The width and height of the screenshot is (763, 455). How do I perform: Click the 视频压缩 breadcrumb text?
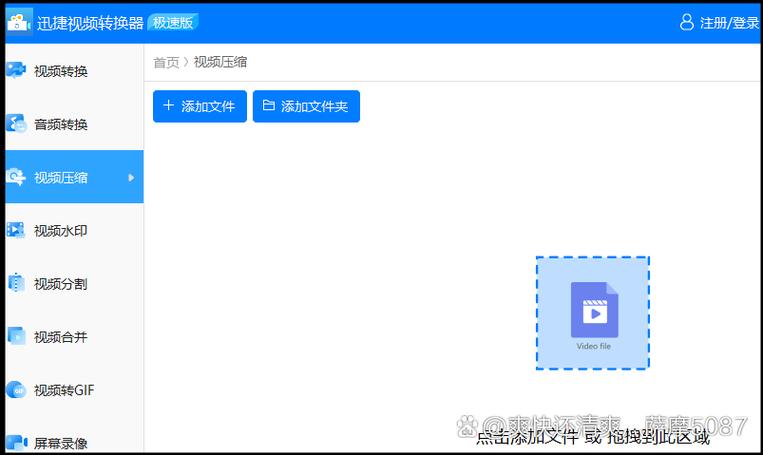(220, 62)
